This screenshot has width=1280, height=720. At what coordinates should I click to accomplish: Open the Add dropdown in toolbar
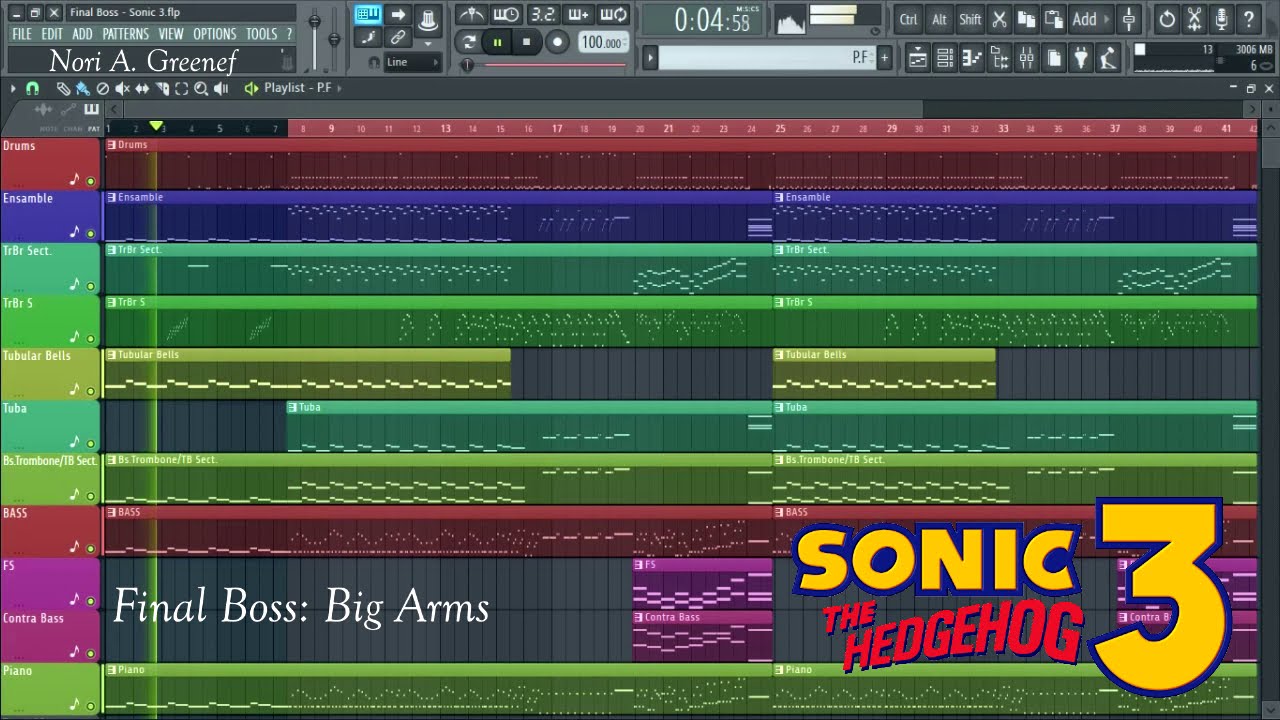coord(1090,19)
